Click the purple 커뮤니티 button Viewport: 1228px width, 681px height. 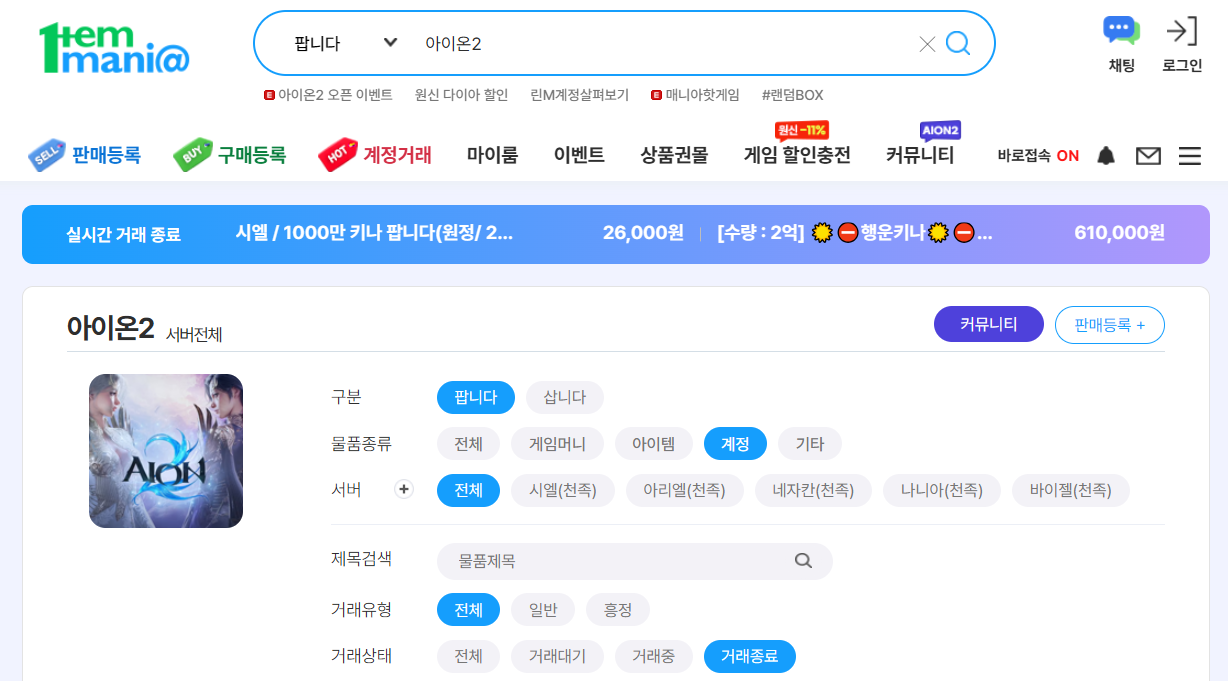pos(989,324)
